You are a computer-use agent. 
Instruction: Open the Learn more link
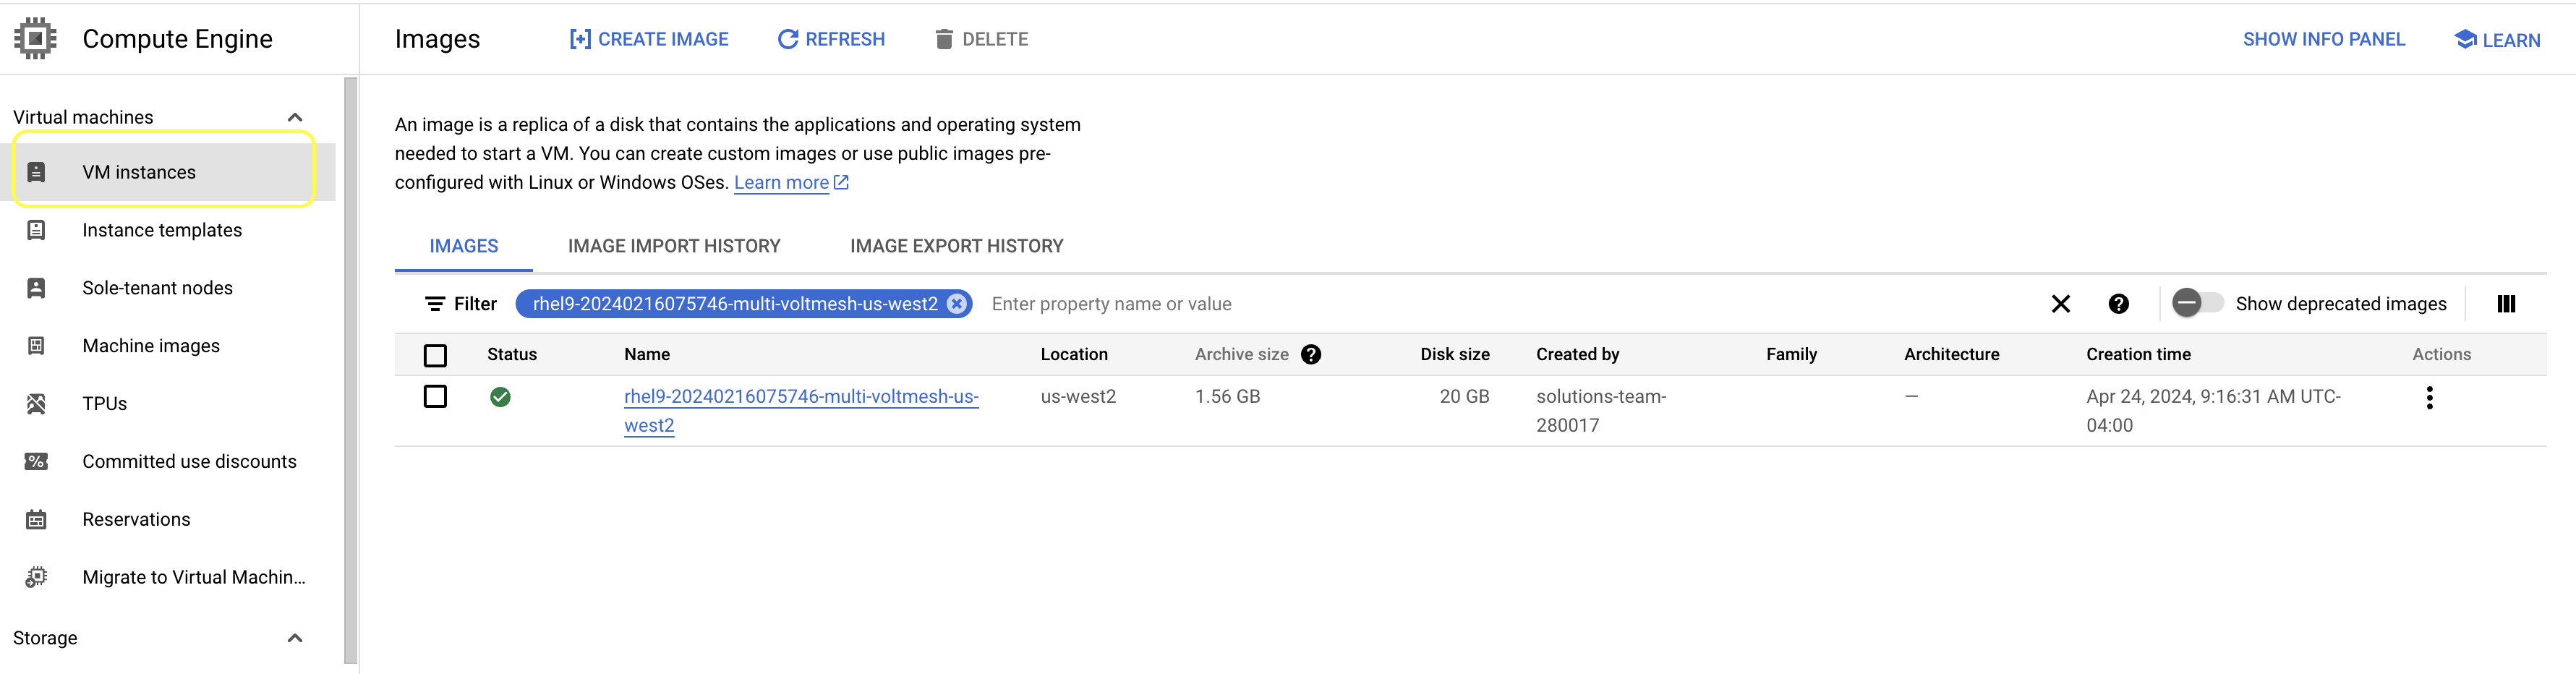click(x=781, y=183)
